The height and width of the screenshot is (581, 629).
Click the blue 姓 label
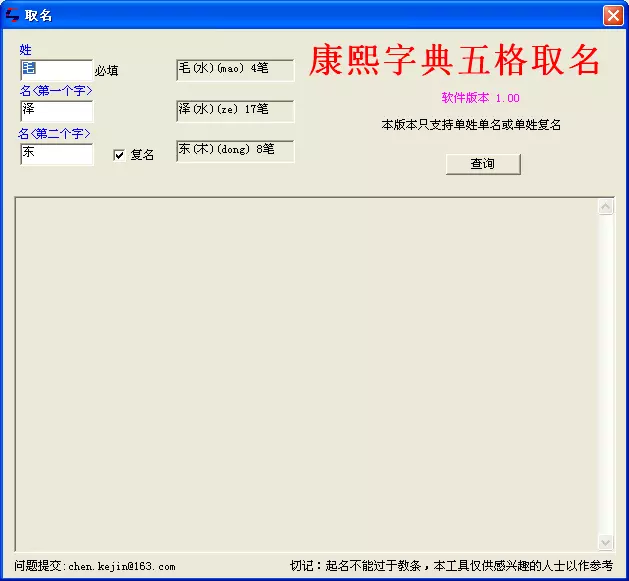click(25, 50)
